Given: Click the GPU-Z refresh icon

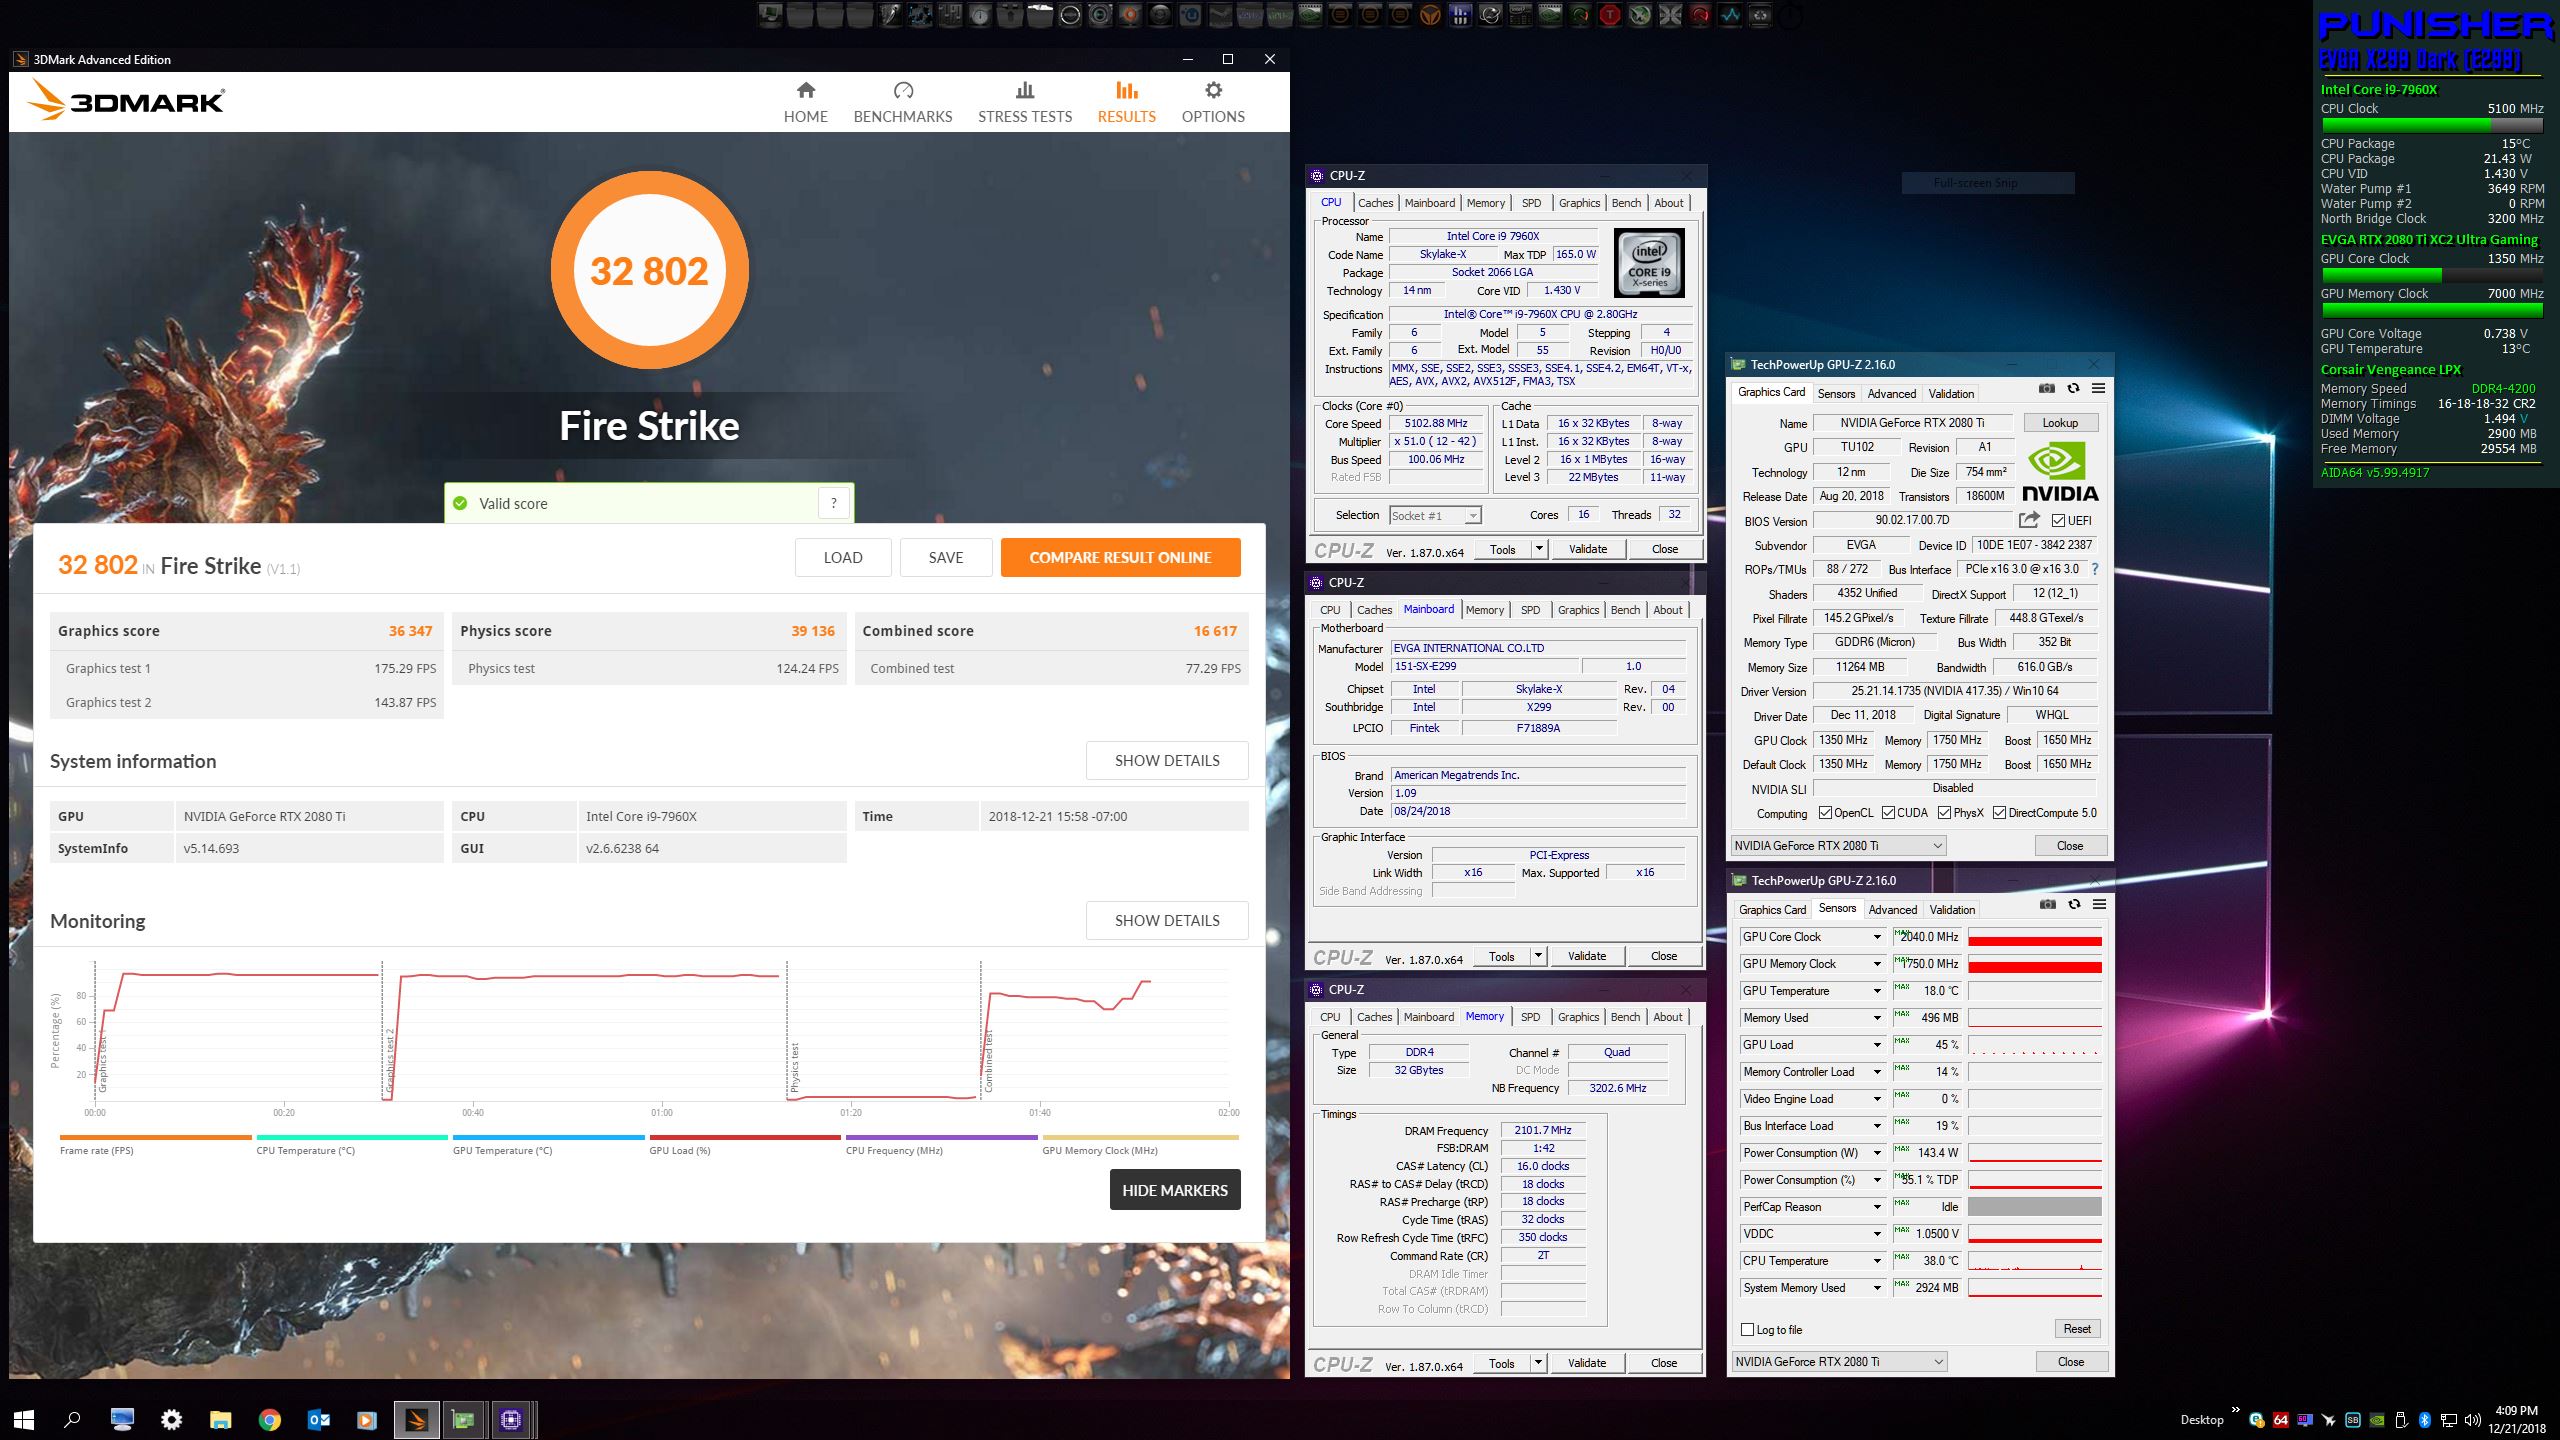Looking at the screenshot, I should click(x=2073, y=389).
